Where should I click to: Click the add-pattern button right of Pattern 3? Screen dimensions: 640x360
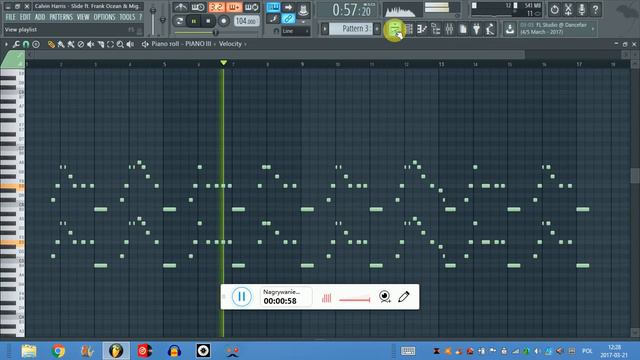377,29
